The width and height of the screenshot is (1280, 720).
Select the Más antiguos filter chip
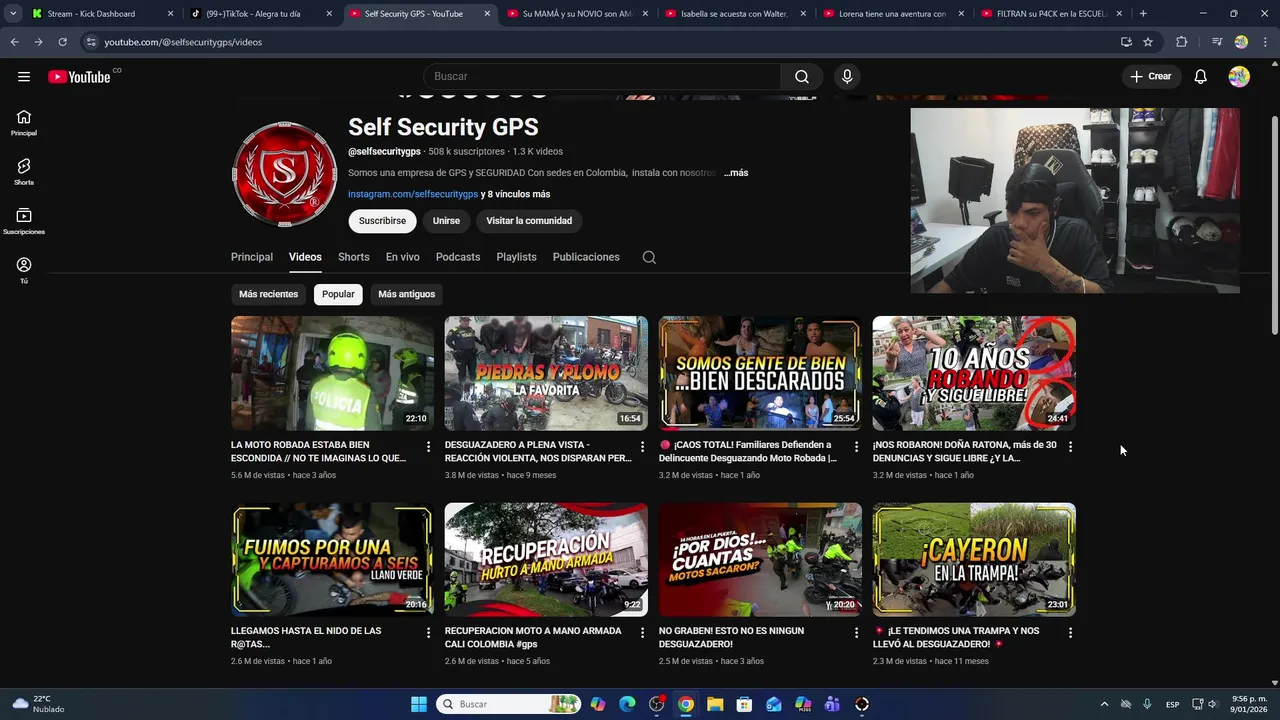(x=406, y=294)
